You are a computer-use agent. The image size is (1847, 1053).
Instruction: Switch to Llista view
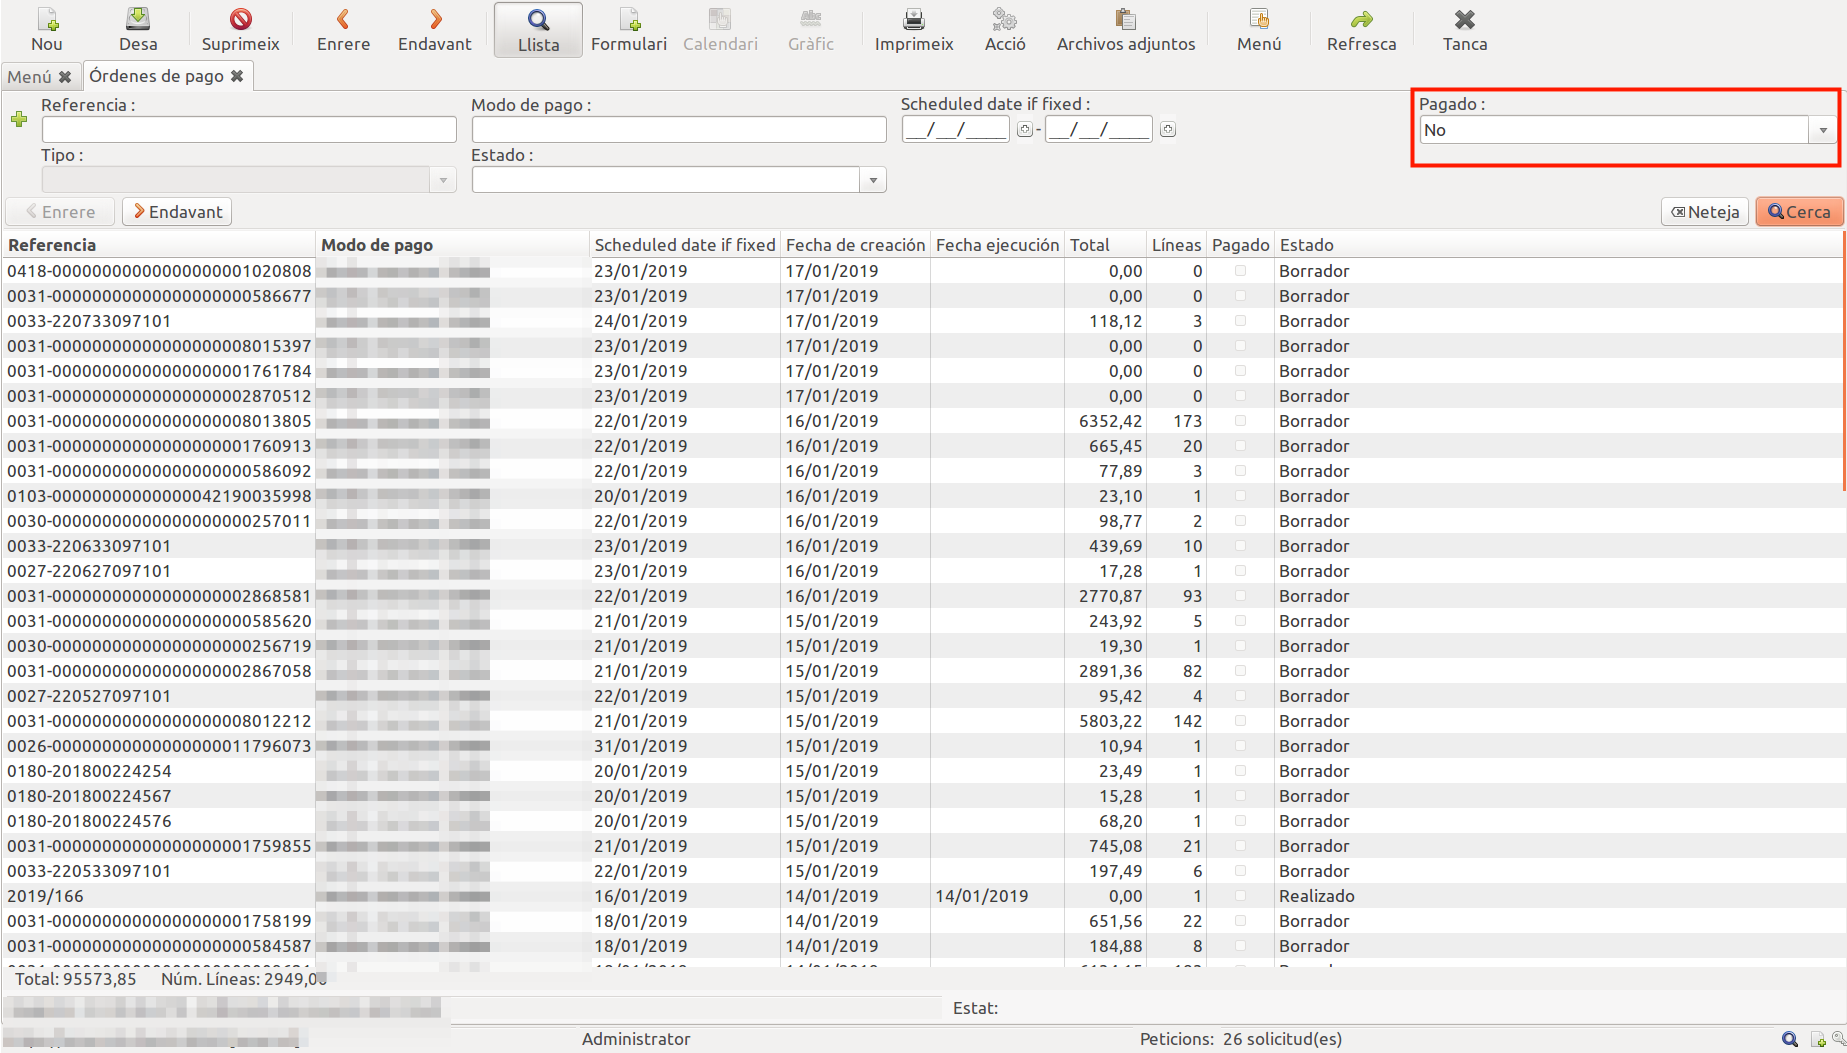[538, 30]
